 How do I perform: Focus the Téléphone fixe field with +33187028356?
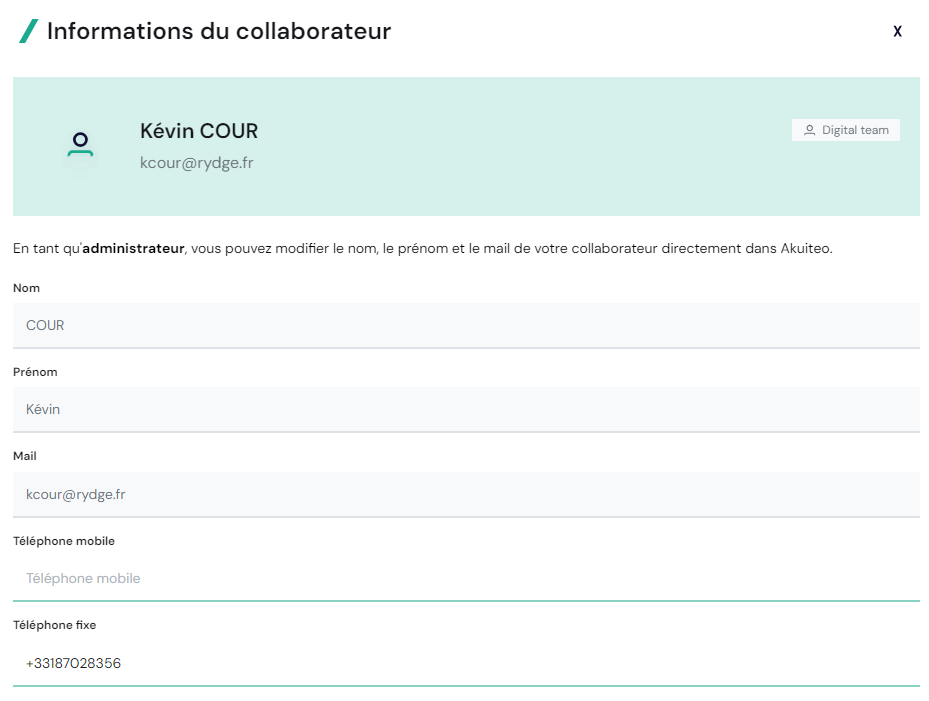click(x=466, y=663)
